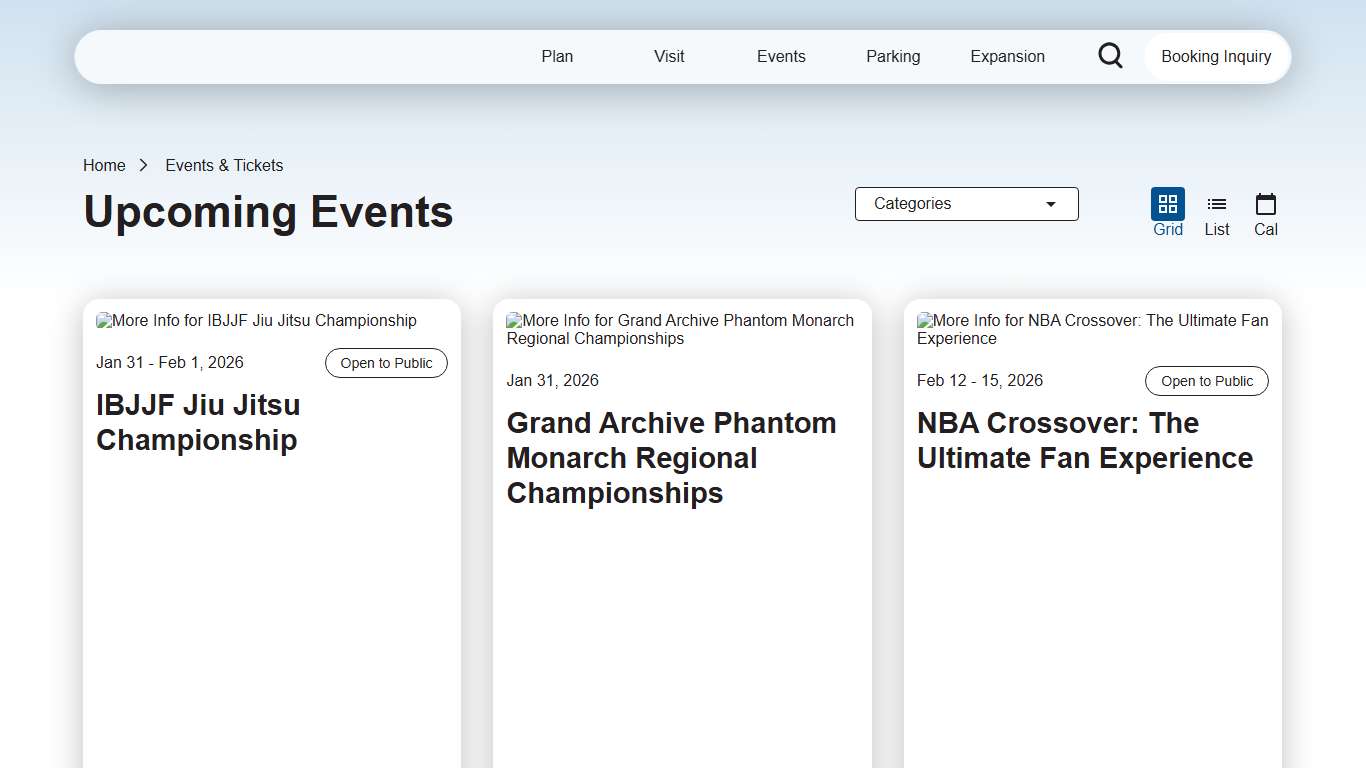Screen dimensions: 1366x768
Task: Open the NBA Crossover event title
Action: pos(1084,440)
